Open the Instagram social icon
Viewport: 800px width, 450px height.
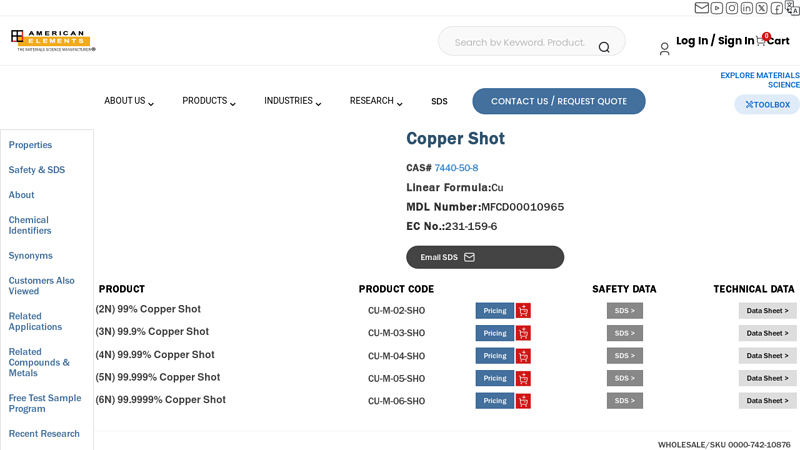[732, 8]
